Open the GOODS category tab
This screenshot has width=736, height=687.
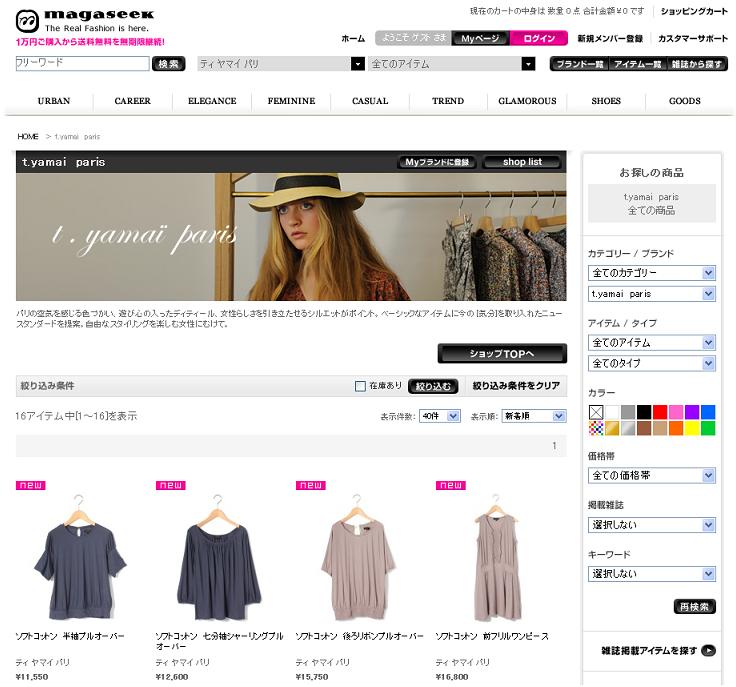685,101
